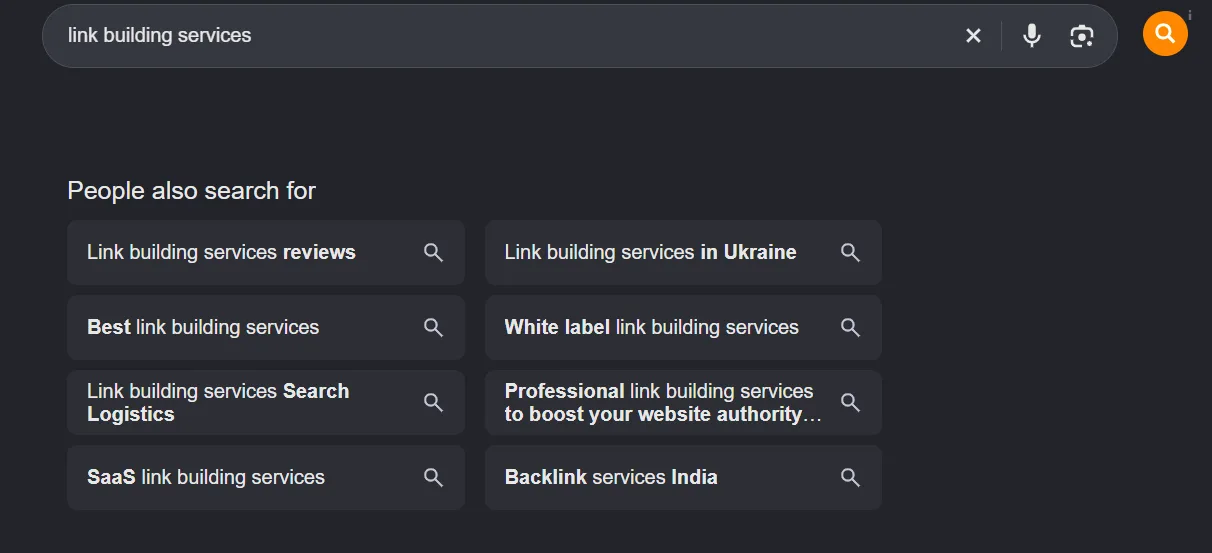Click magnifier icon in 'in Ukraine' suggestion
This screenshot has height=553, width=1212.
pos(850,252)
